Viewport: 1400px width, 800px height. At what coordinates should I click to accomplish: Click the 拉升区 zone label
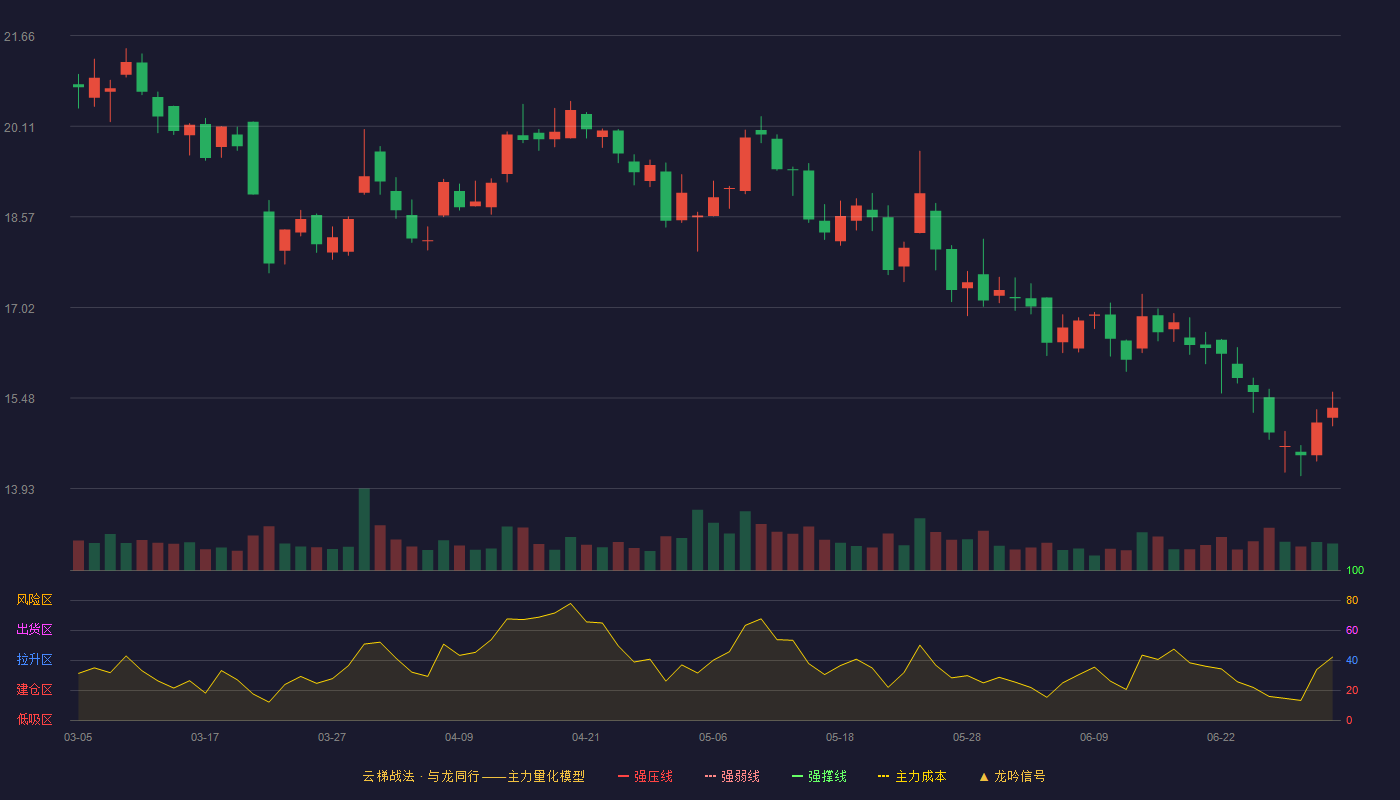coord(34,660)
